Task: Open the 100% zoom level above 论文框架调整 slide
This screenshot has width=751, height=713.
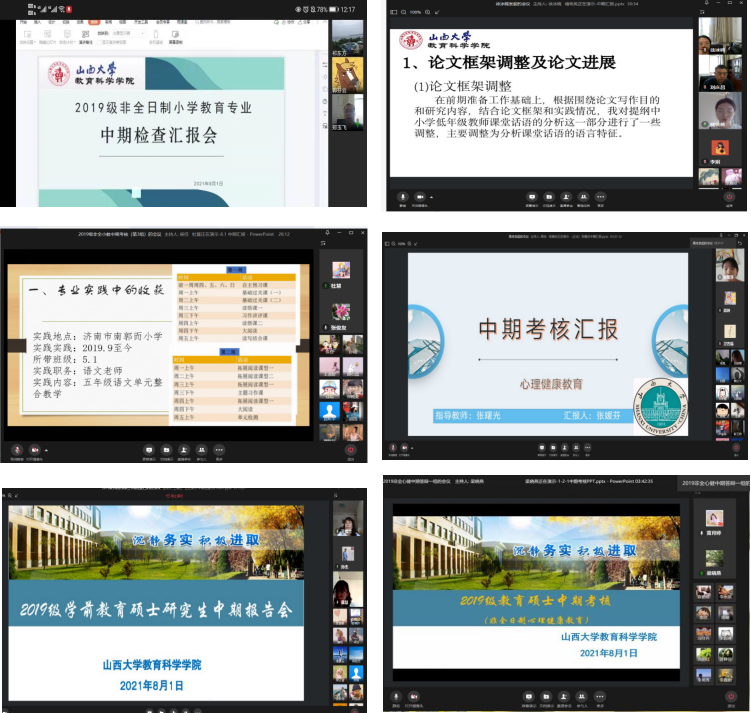Action: [416, 12]
